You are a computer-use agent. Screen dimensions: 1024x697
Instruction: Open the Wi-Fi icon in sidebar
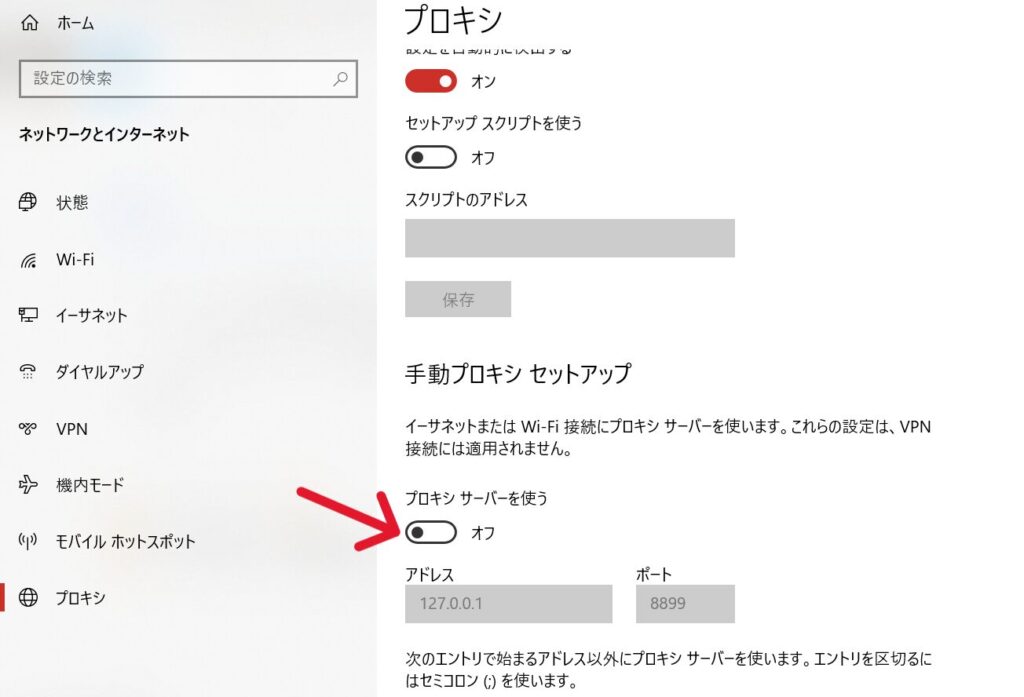click(x=29, y=260)
